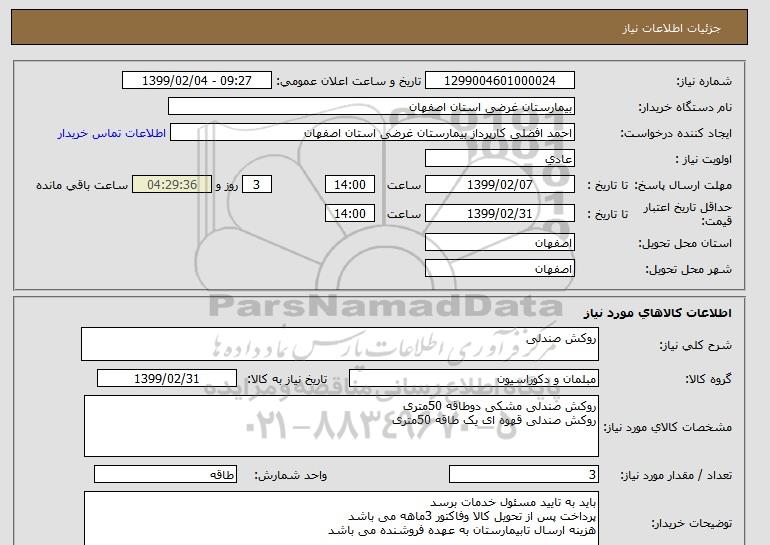This screenshot has height=545, width=770.
Task: Select the priority field showing عادی
Action: coord(500,159)
